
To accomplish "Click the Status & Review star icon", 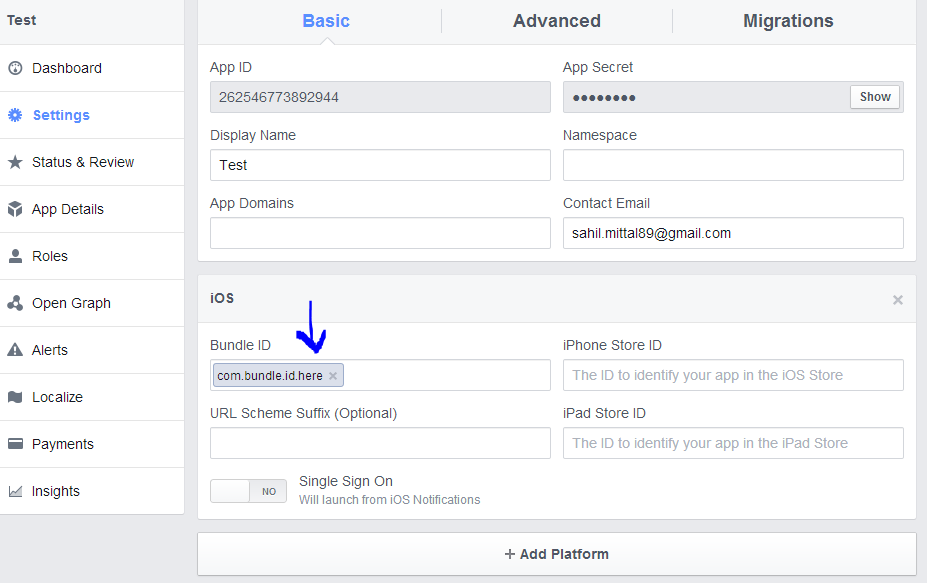I will [x=15, y=162].
